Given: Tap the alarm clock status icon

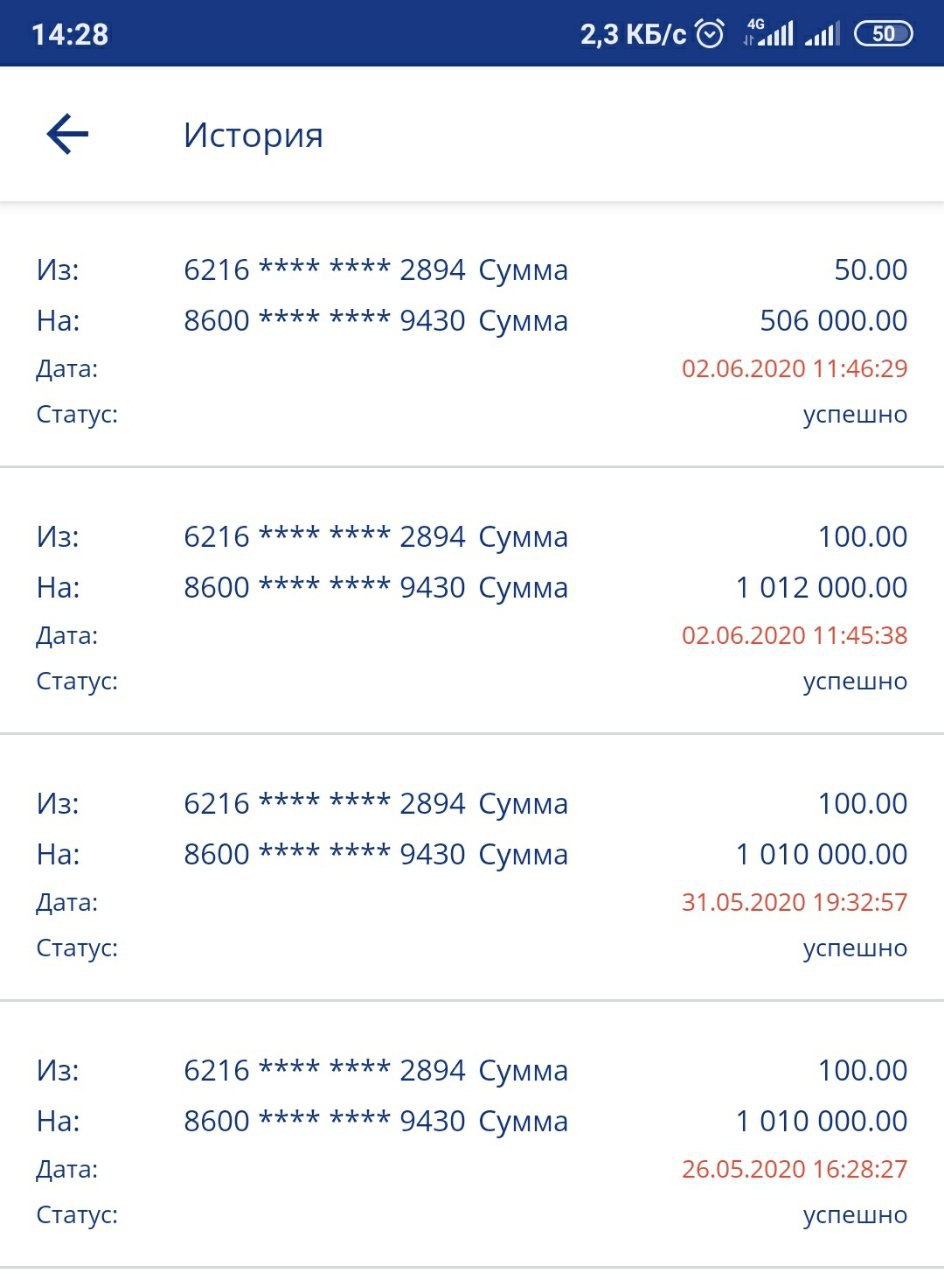Looking at the screenshot, I should coord(710,34).
